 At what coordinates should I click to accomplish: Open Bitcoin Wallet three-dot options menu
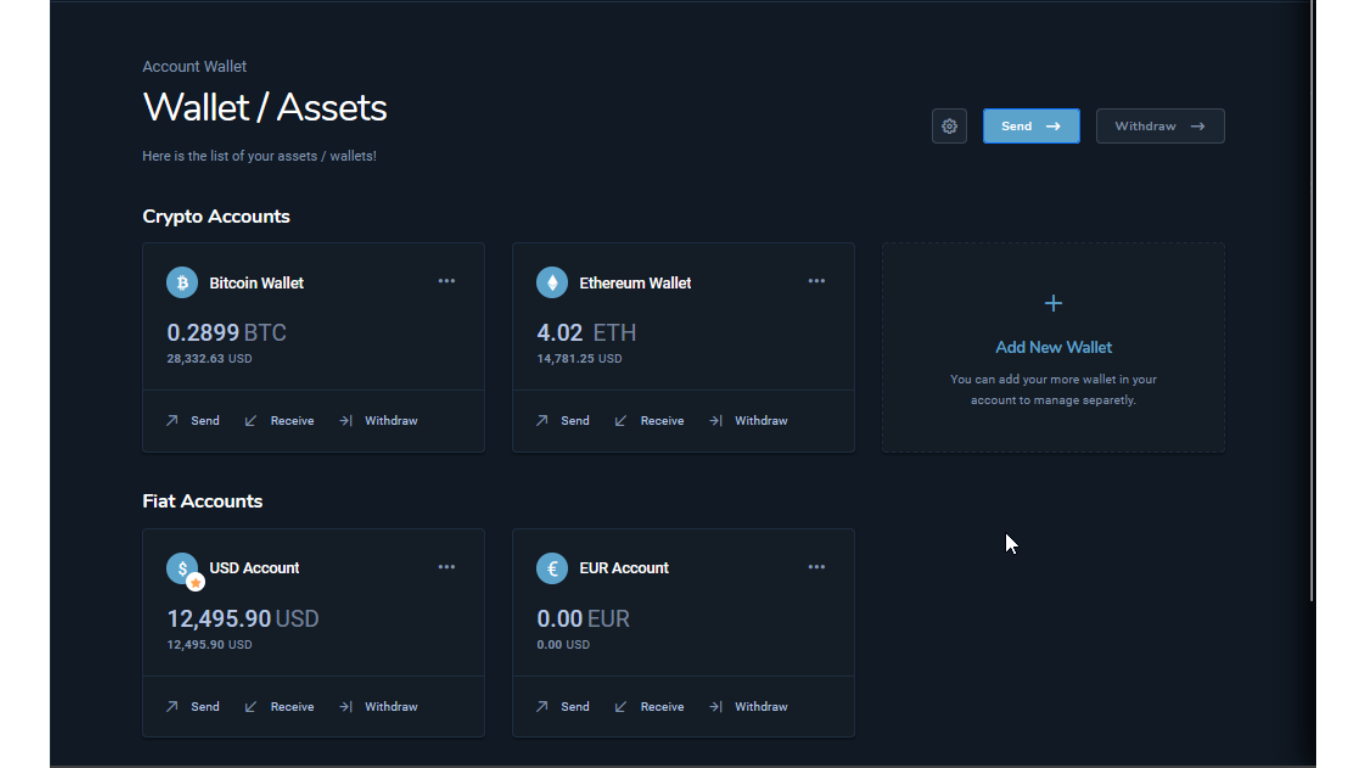point(447,281)
